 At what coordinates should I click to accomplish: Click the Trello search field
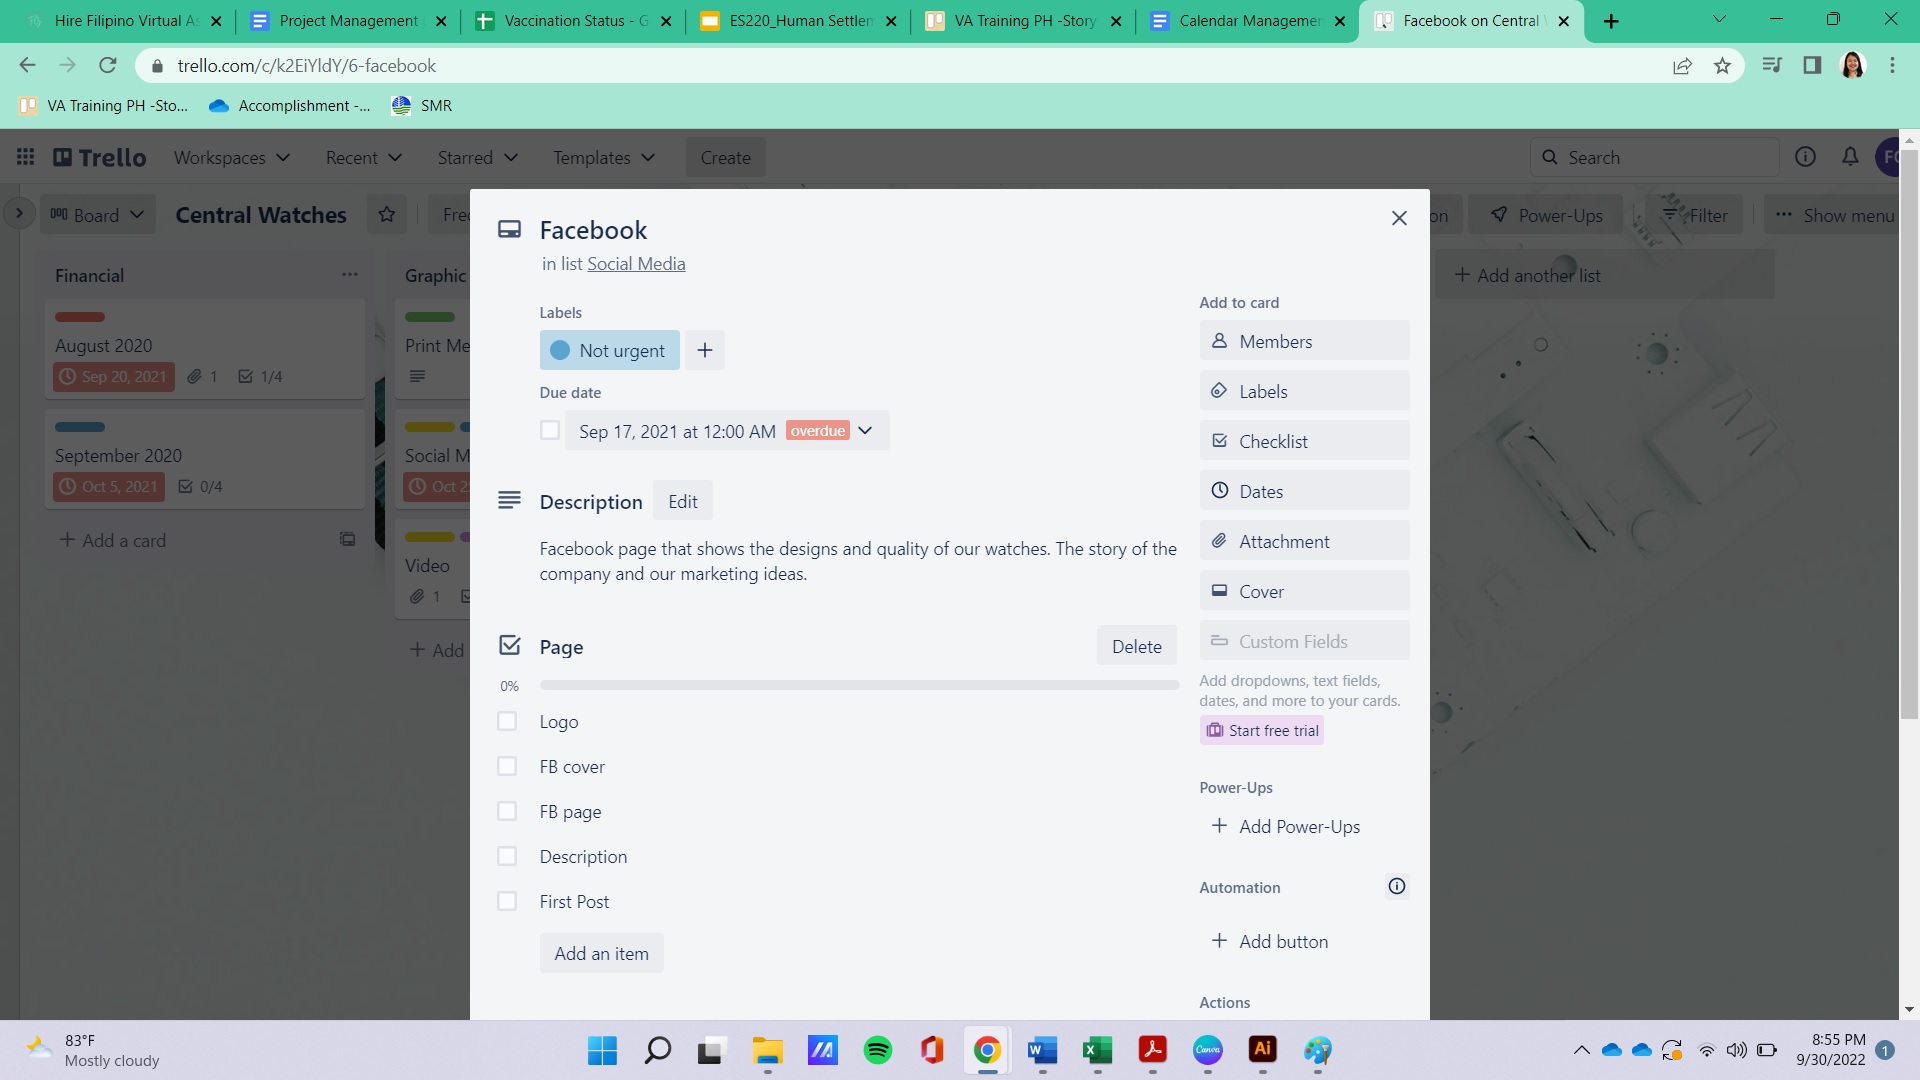(1660, 157)
